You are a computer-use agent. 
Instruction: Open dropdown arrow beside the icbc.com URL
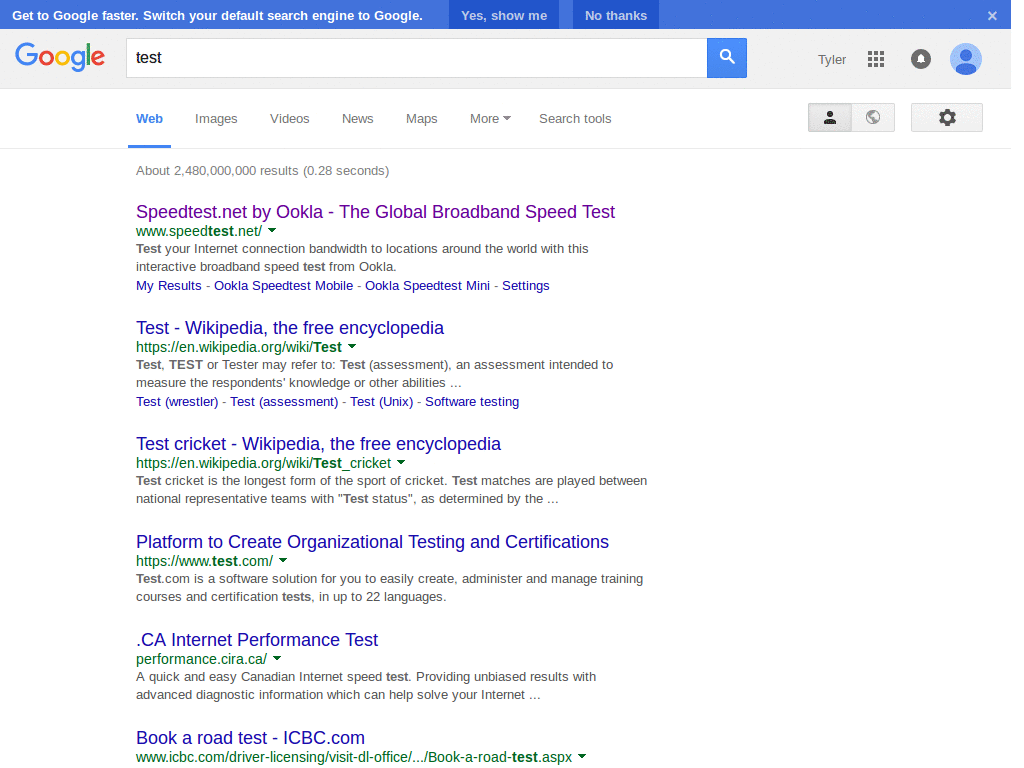[582, 756]
